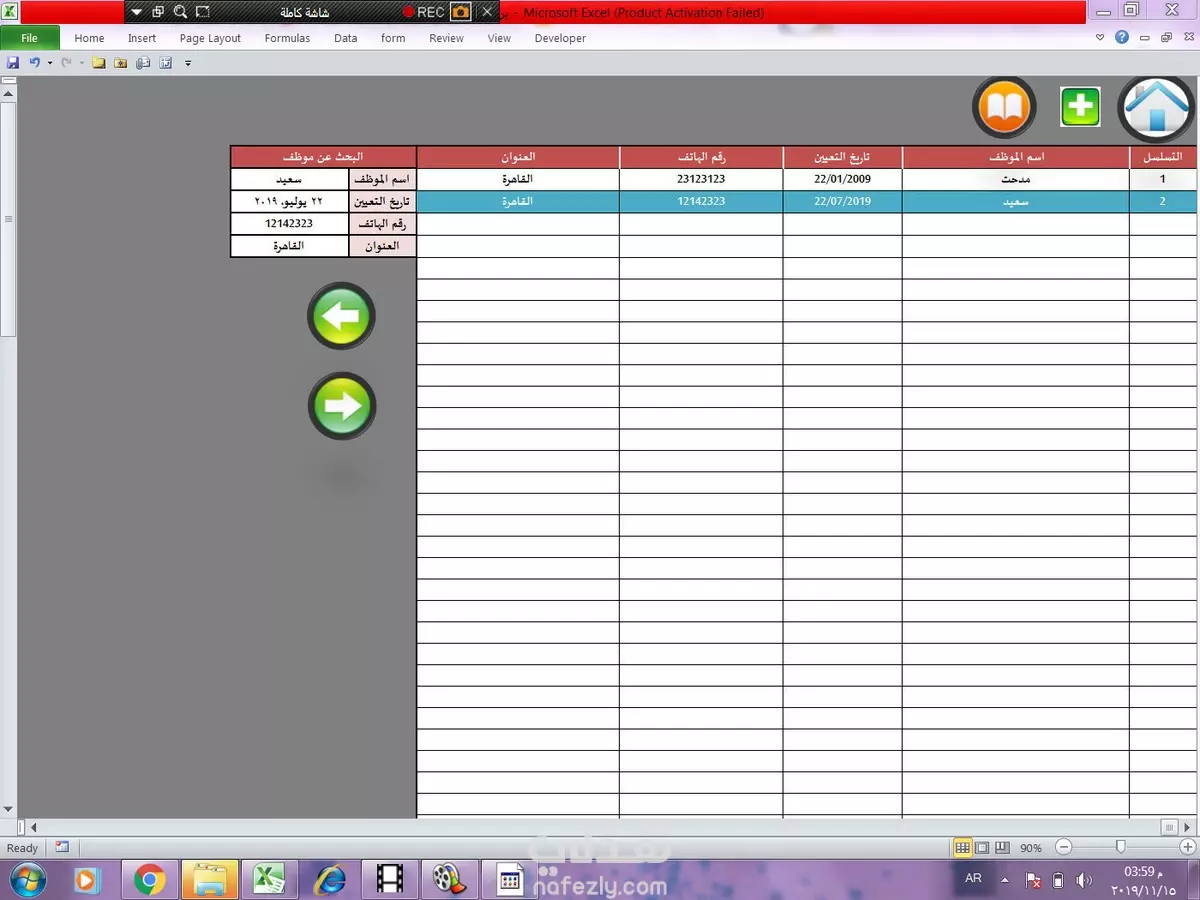Switch to the Home ribbon tab
The image size is (1200, 900).
(x=89, y=38)
